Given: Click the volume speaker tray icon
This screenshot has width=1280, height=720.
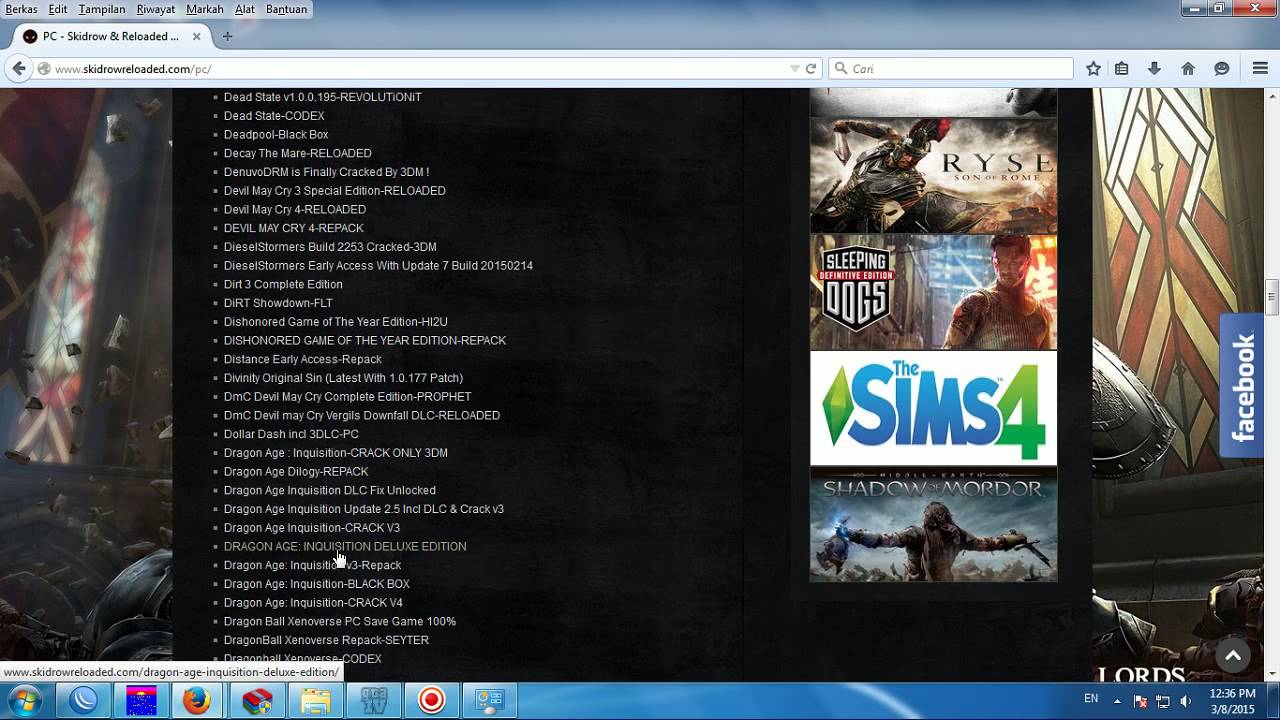Looking at the screenshot, I should (1186, 701).
